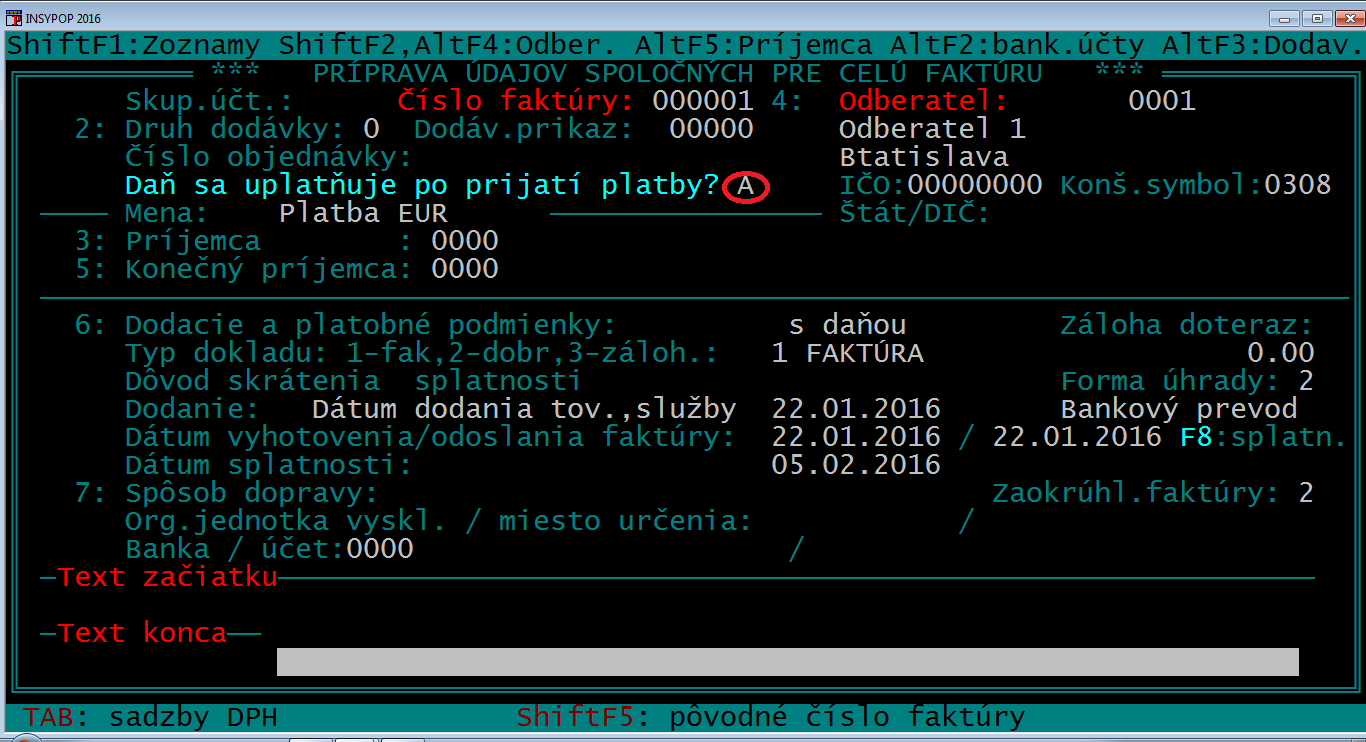The height and width of the screenshot is (742, 1366).
Task: Click the grey text entry bar
Action: coord(788,662)
